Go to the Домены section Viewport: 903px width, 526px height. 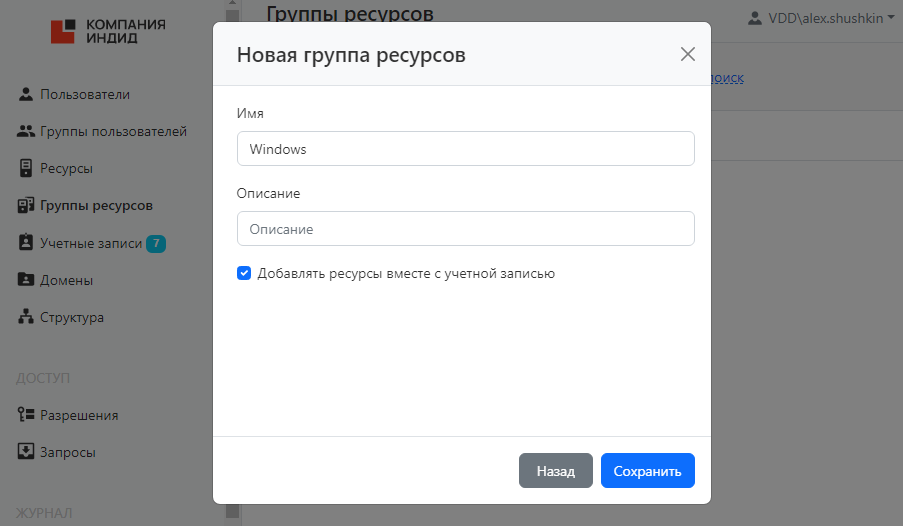[x=67, y=280]
